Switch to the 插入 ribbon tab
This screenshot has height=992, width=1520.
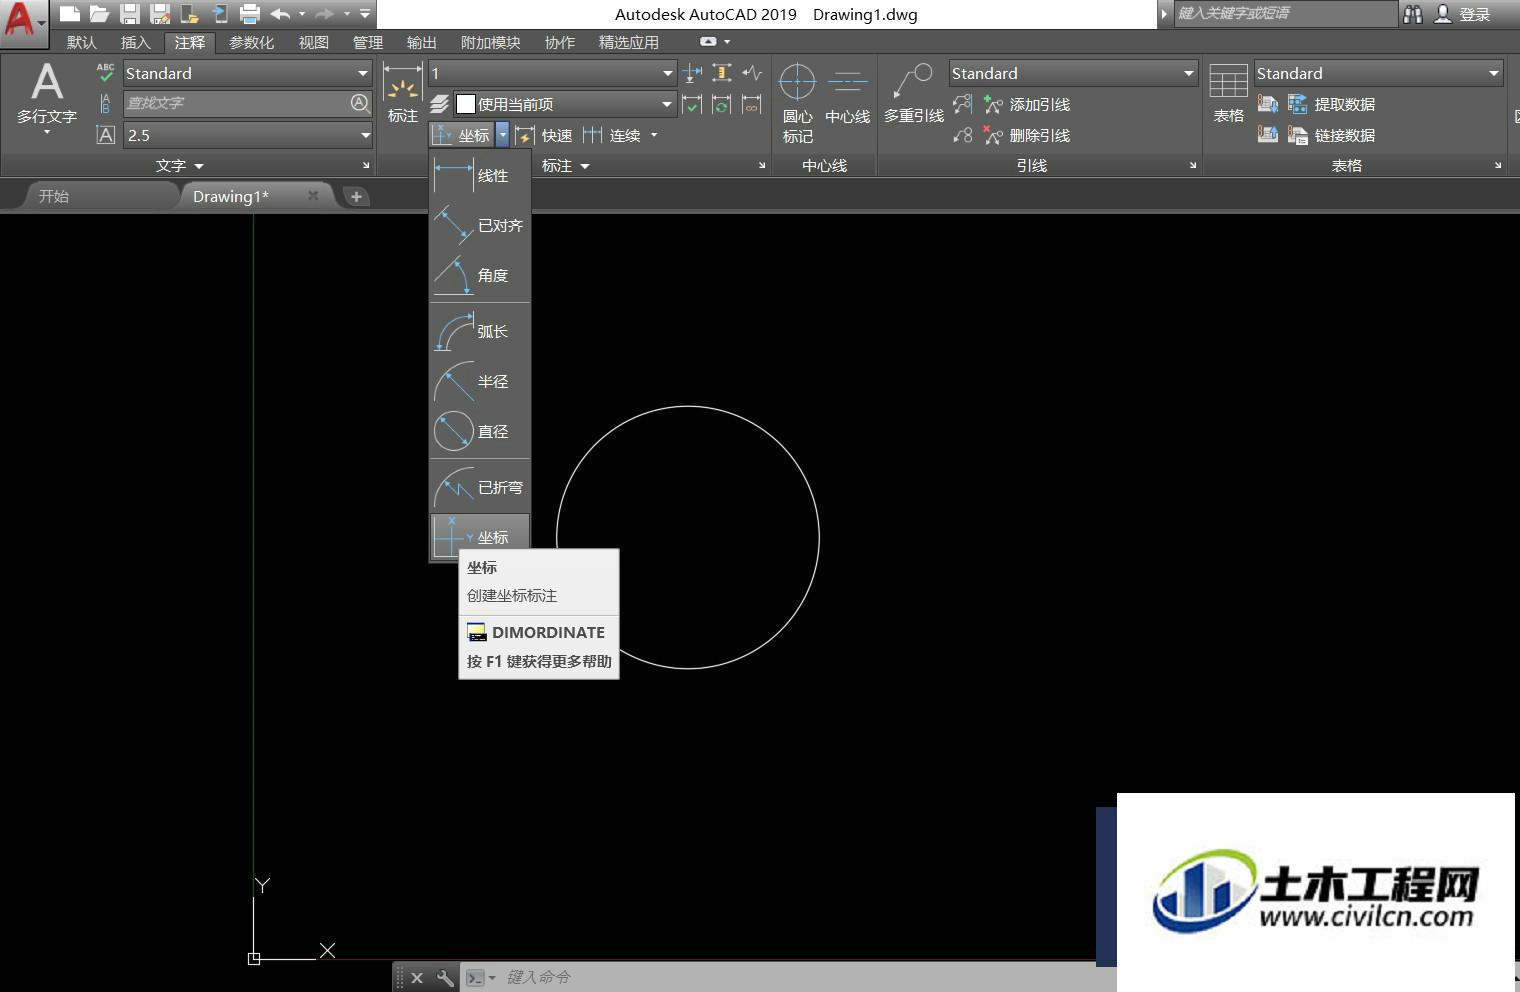tap(135, 42)
